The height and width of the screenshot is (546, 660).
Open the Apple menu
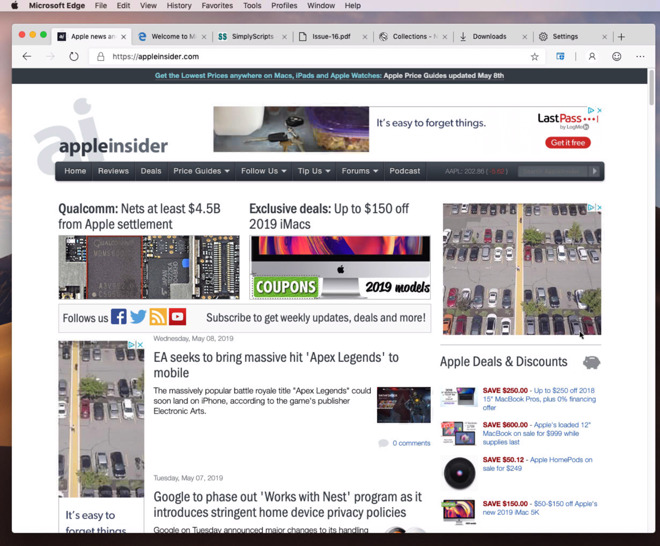pos(14,5)
